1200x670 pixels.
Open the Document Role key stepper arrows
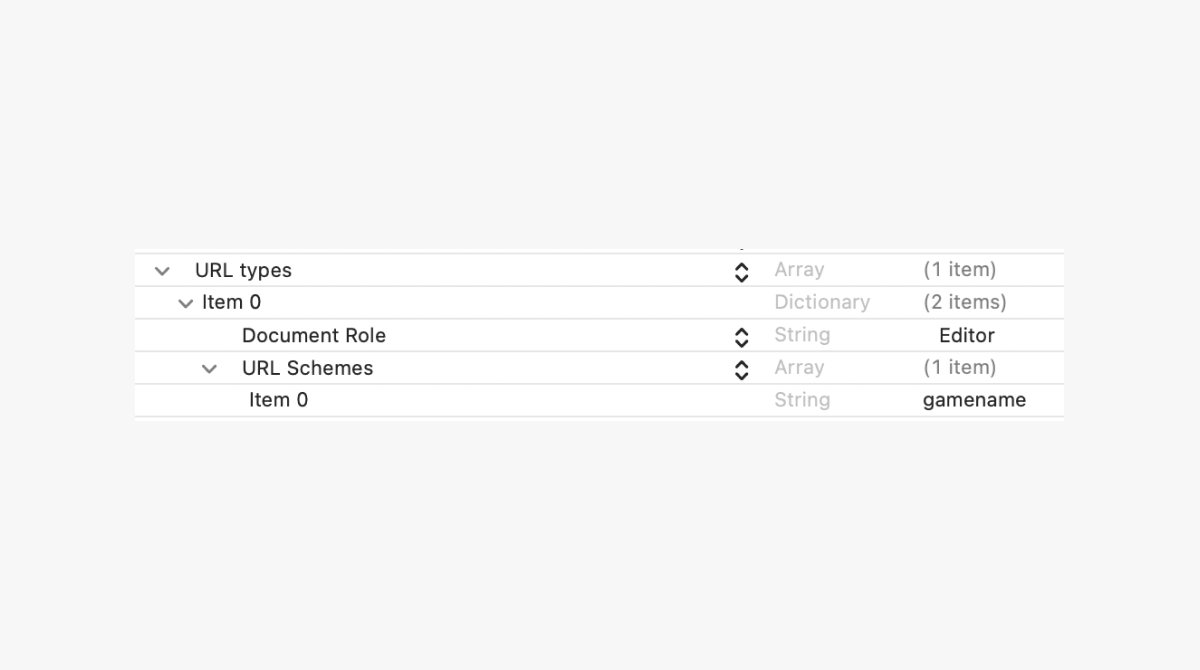[741, 336]
